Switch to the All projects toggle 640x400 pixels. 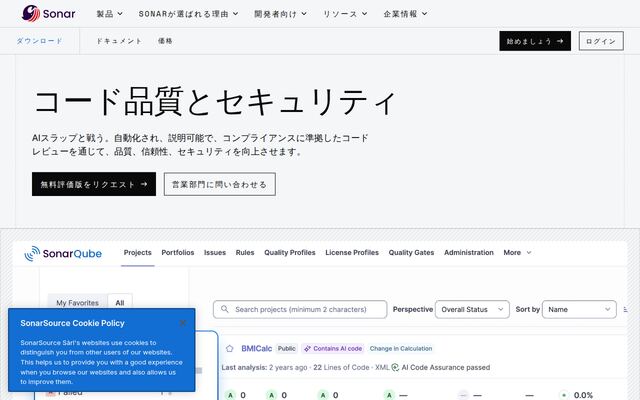pyautogui.click(x=120, y=302)
